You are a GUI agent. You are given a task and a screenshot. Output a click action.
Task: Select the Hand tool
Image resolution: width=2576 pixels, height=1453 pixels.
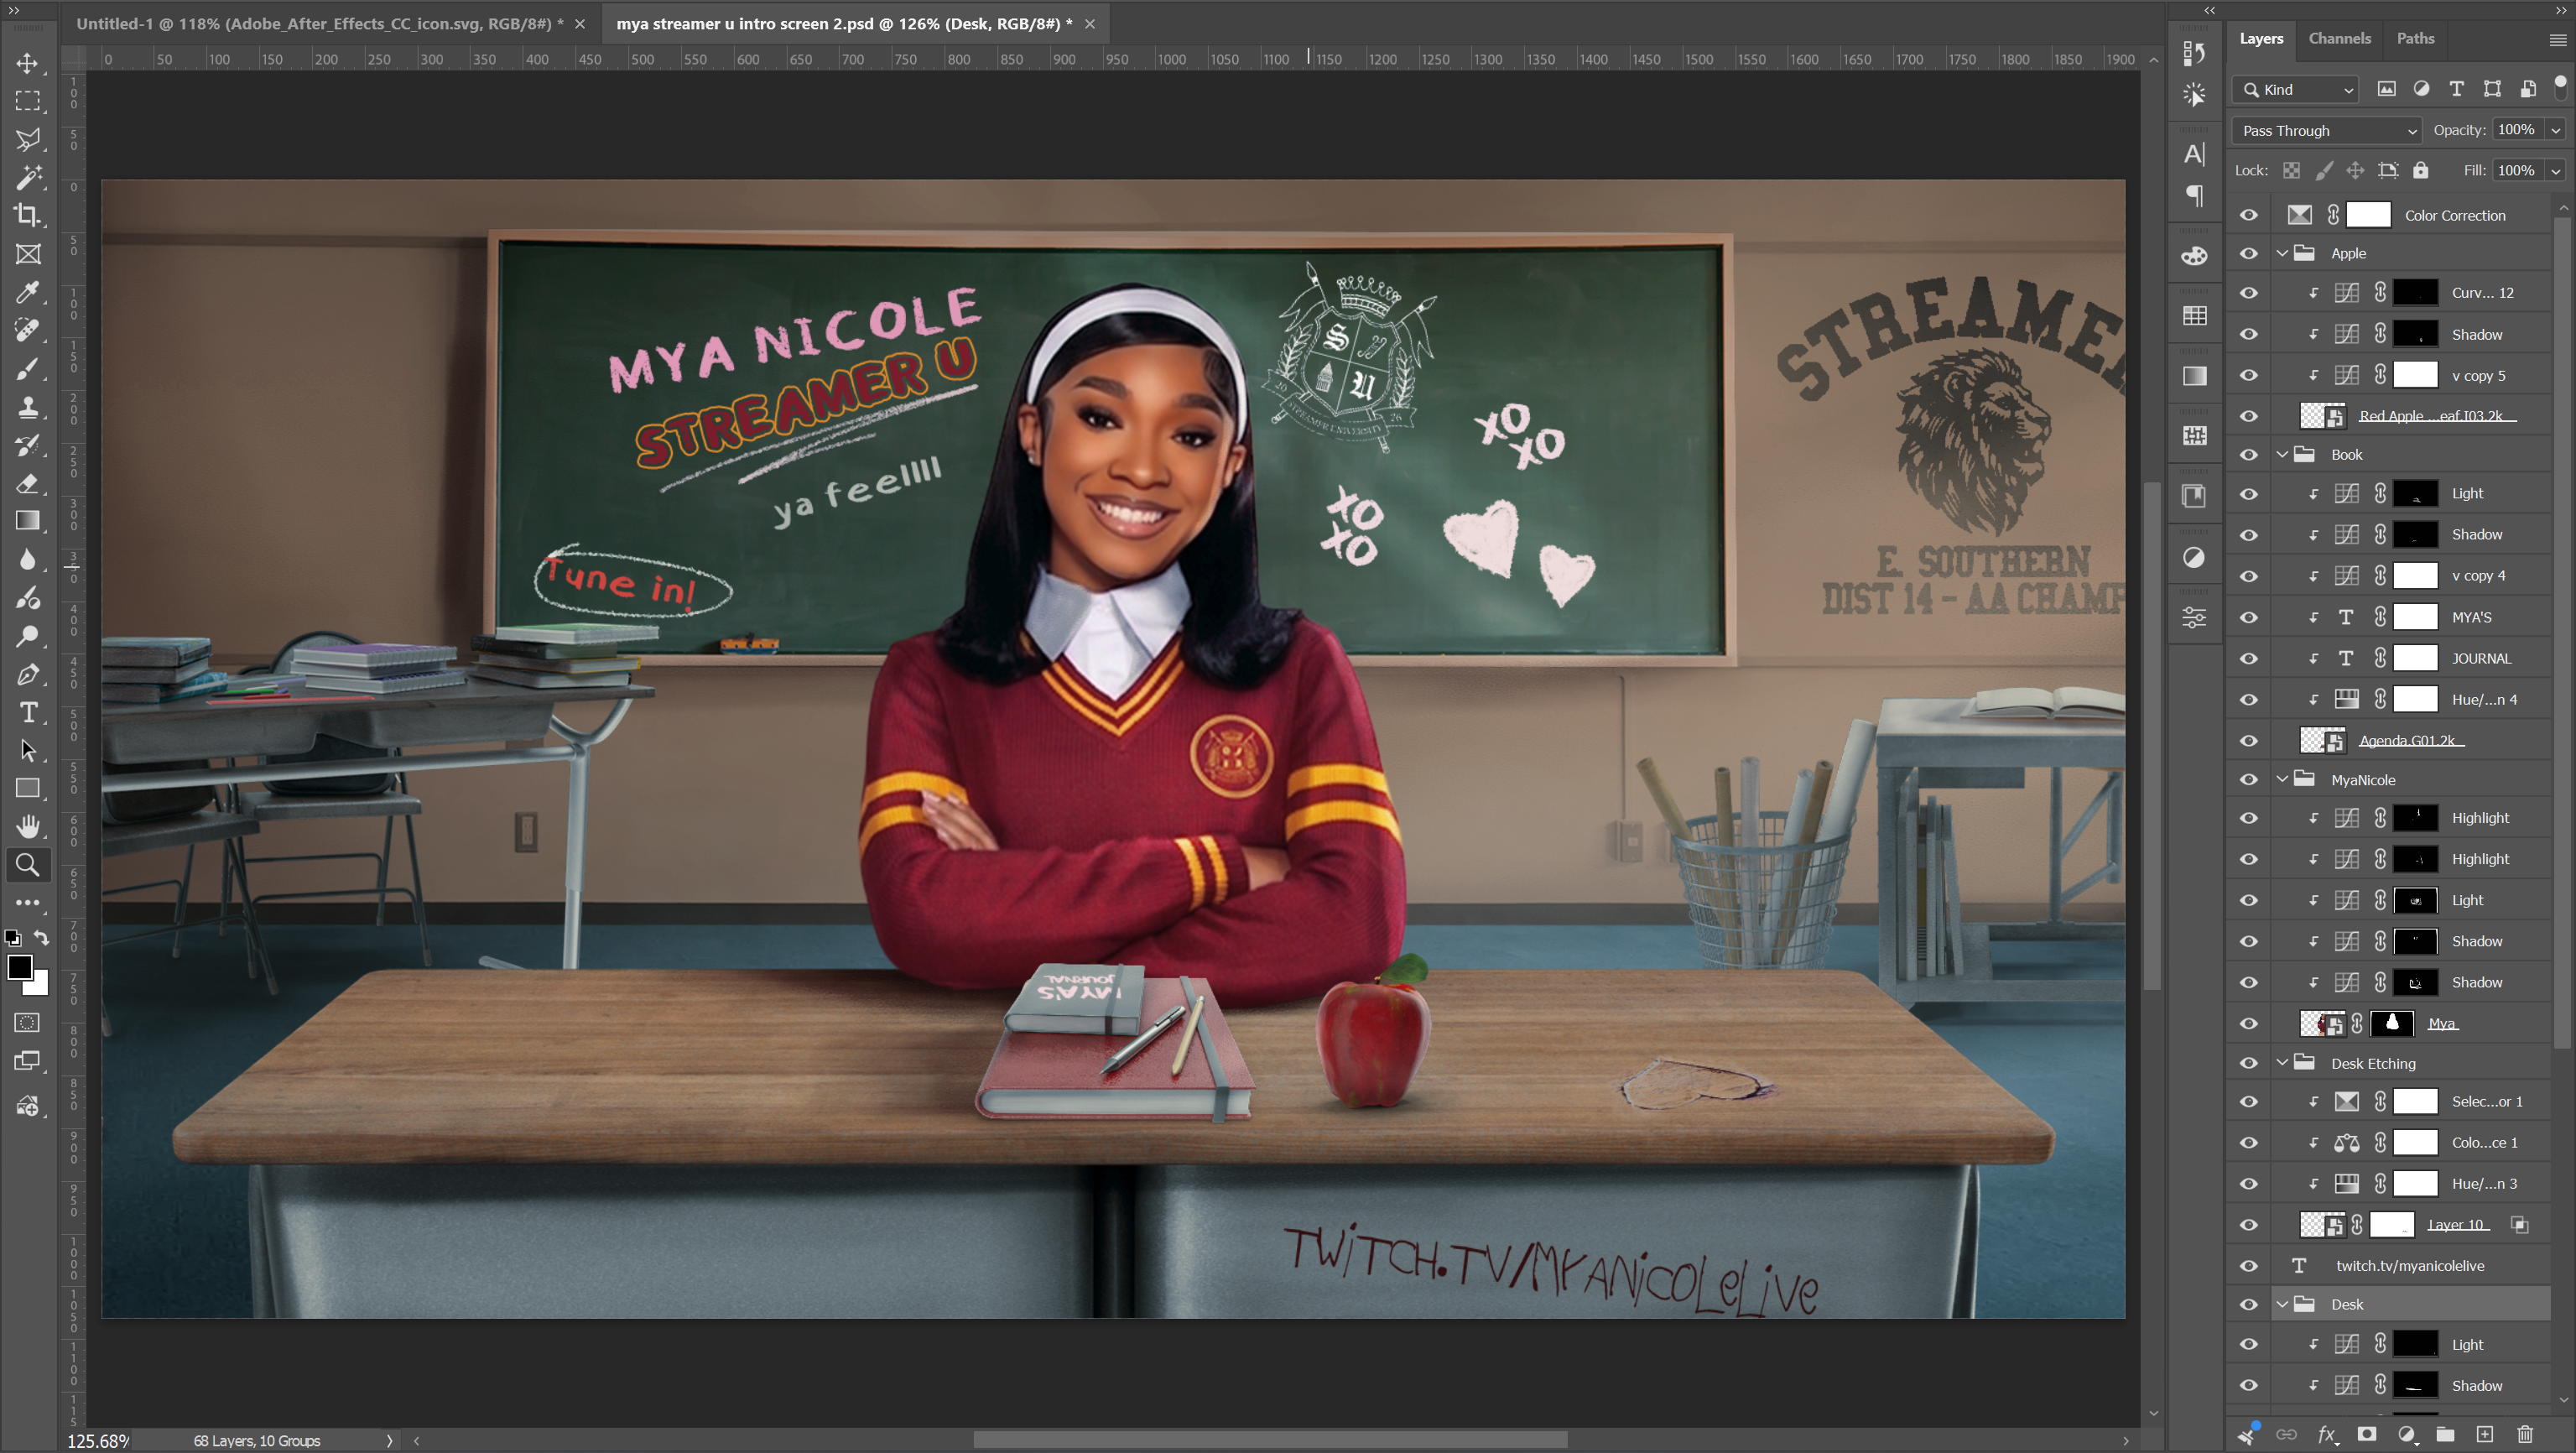(x=27, y=826)
